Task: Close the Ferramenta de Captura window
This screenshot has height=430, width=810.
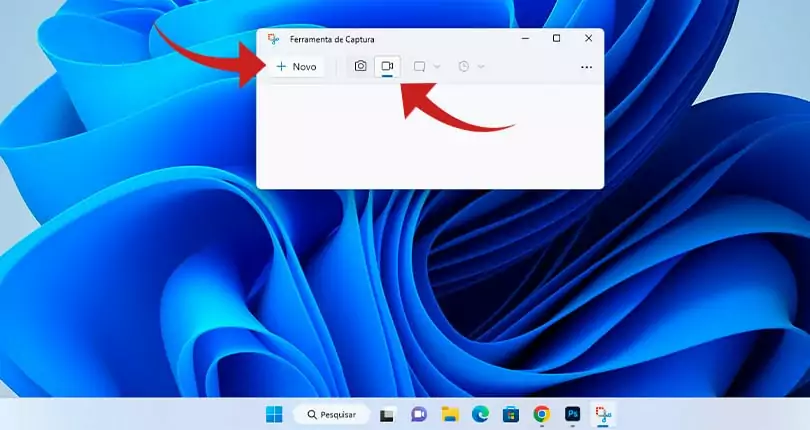Action: [588, 38]
